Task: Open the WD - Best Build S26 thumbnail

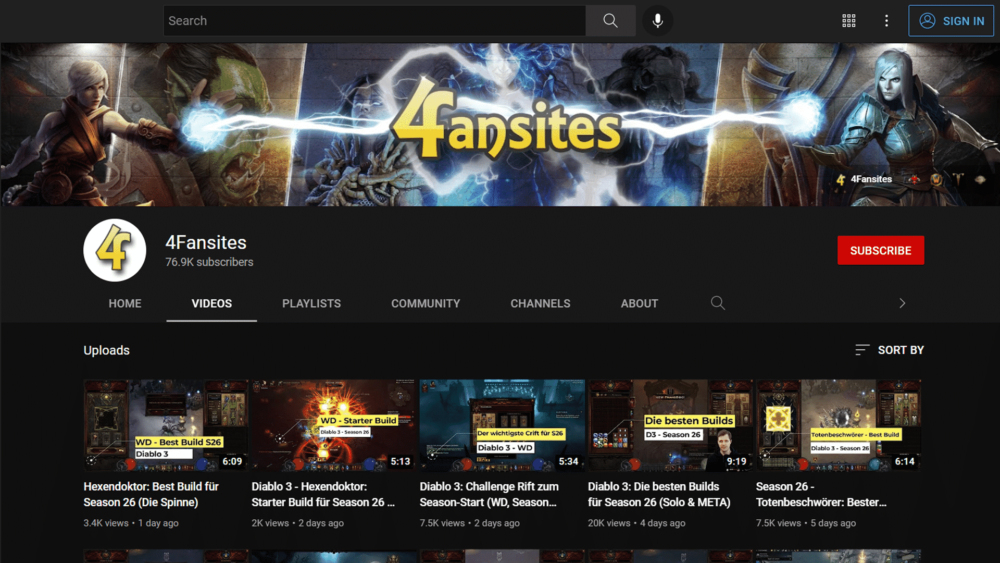Action: point(165,425)
